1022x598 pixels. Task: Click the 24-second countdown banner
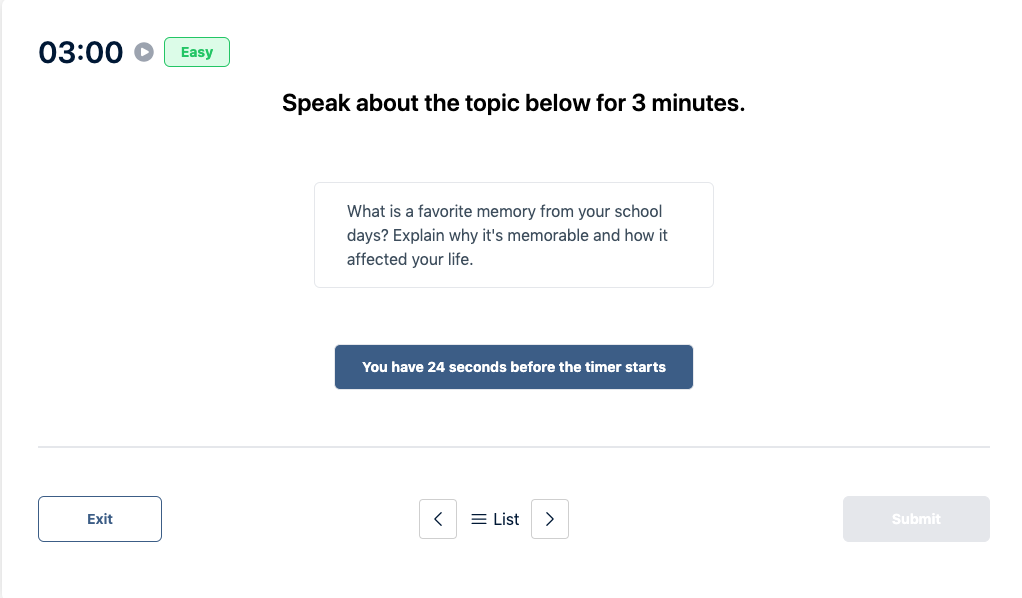[513, 367]
